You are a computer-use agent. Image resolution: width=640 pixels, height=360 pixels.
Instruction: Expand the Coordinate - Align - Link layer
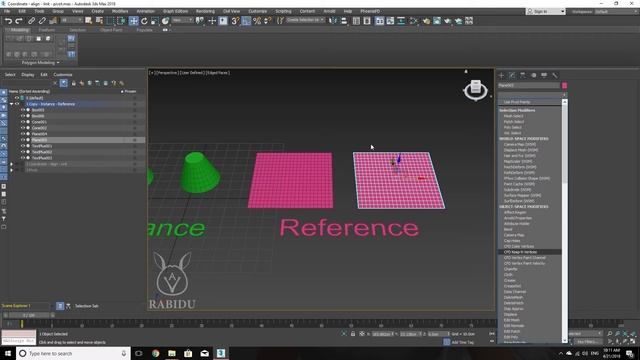(11, 164)
